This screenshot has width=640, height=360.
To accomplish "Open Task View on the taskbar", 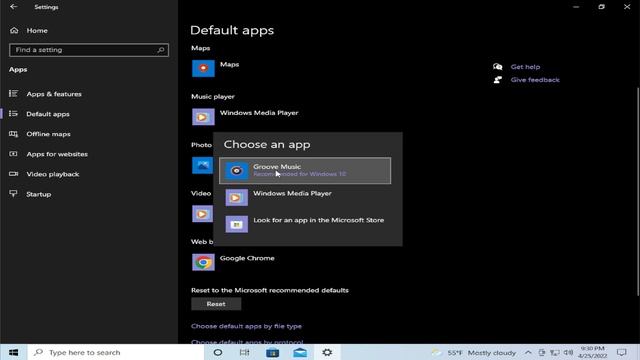I will pos(244,352).
